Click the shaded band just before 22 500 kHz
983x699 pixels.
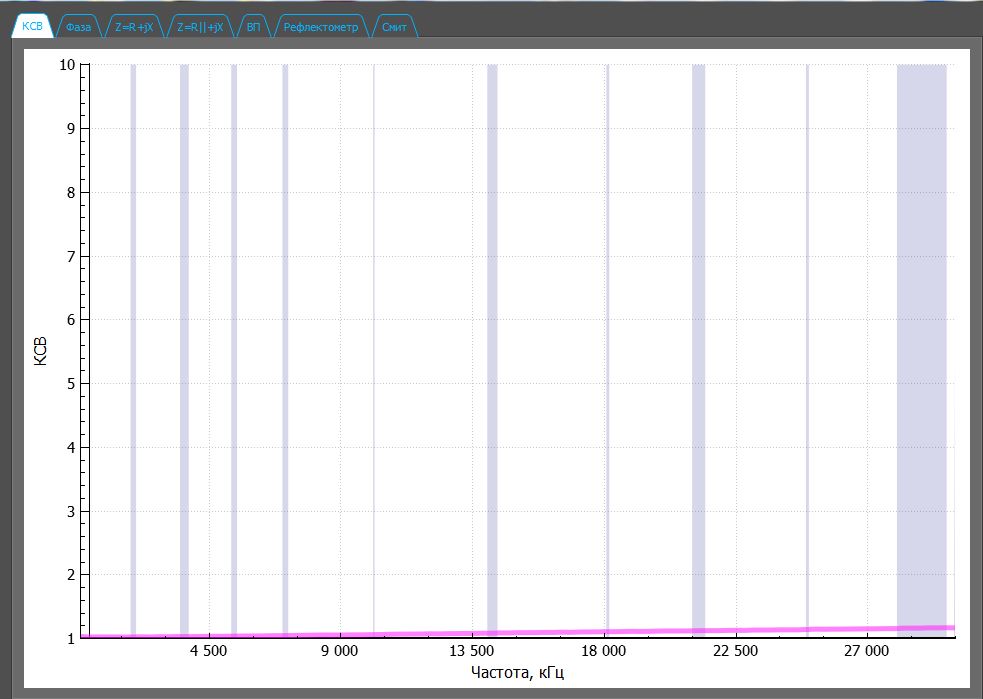[698, 300]
